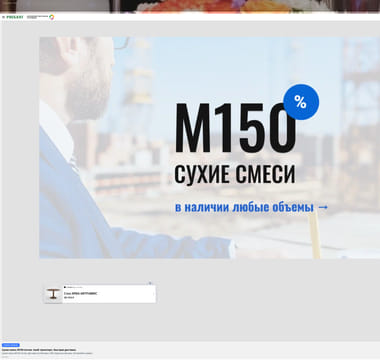Click the blue button at page bottom left
Image resolution: width=380 pixels, height=360 pixels.
pos(11,345)
